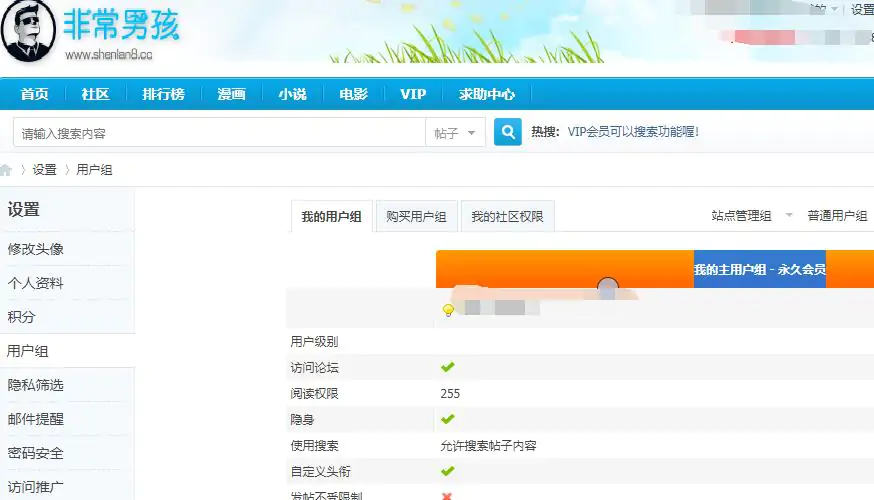
Task: Click 用户组 in the breadcrumb
Action: coord(94,170)
